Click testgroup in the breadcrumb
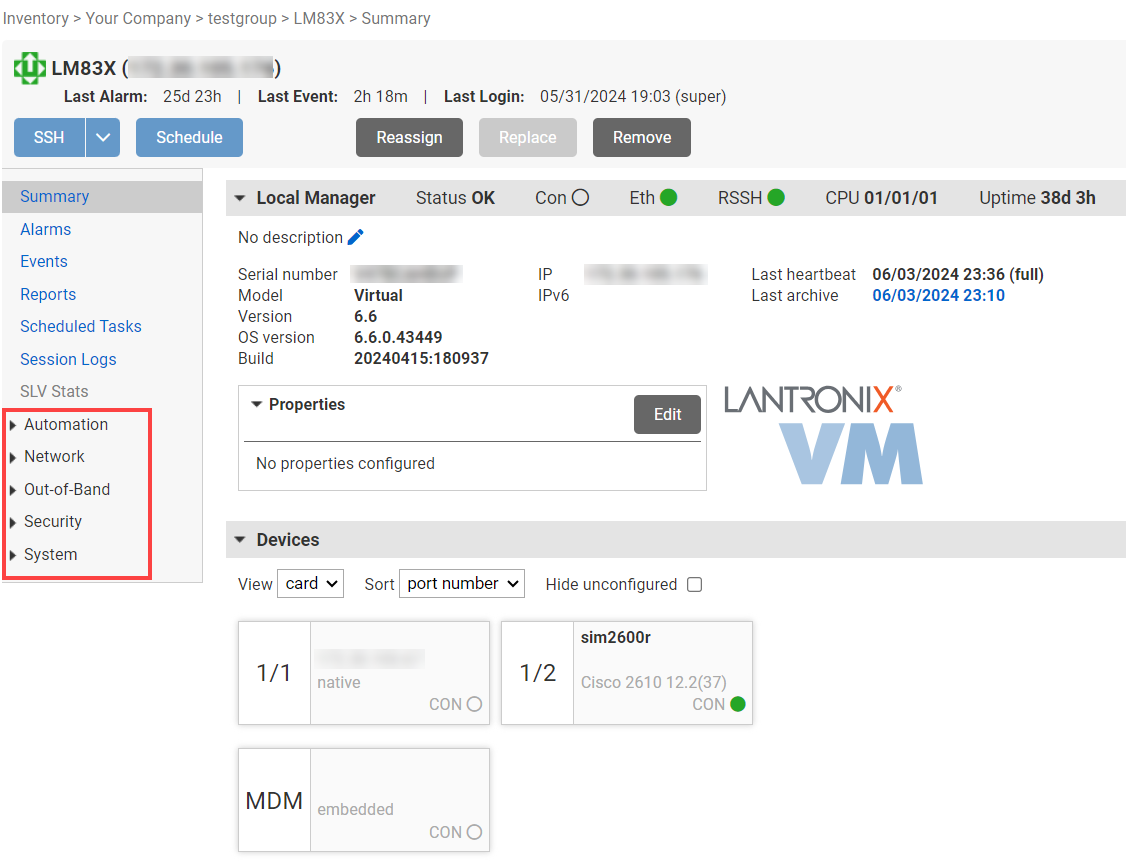 click(x=242, y=19)
